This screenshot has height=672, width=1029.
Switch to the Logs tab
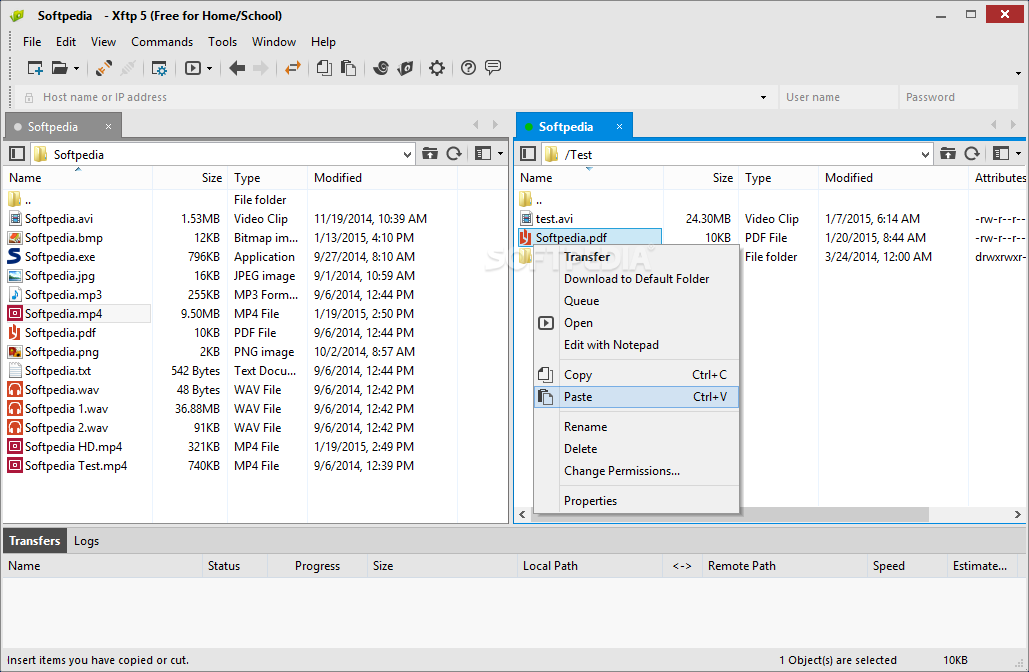86,541
